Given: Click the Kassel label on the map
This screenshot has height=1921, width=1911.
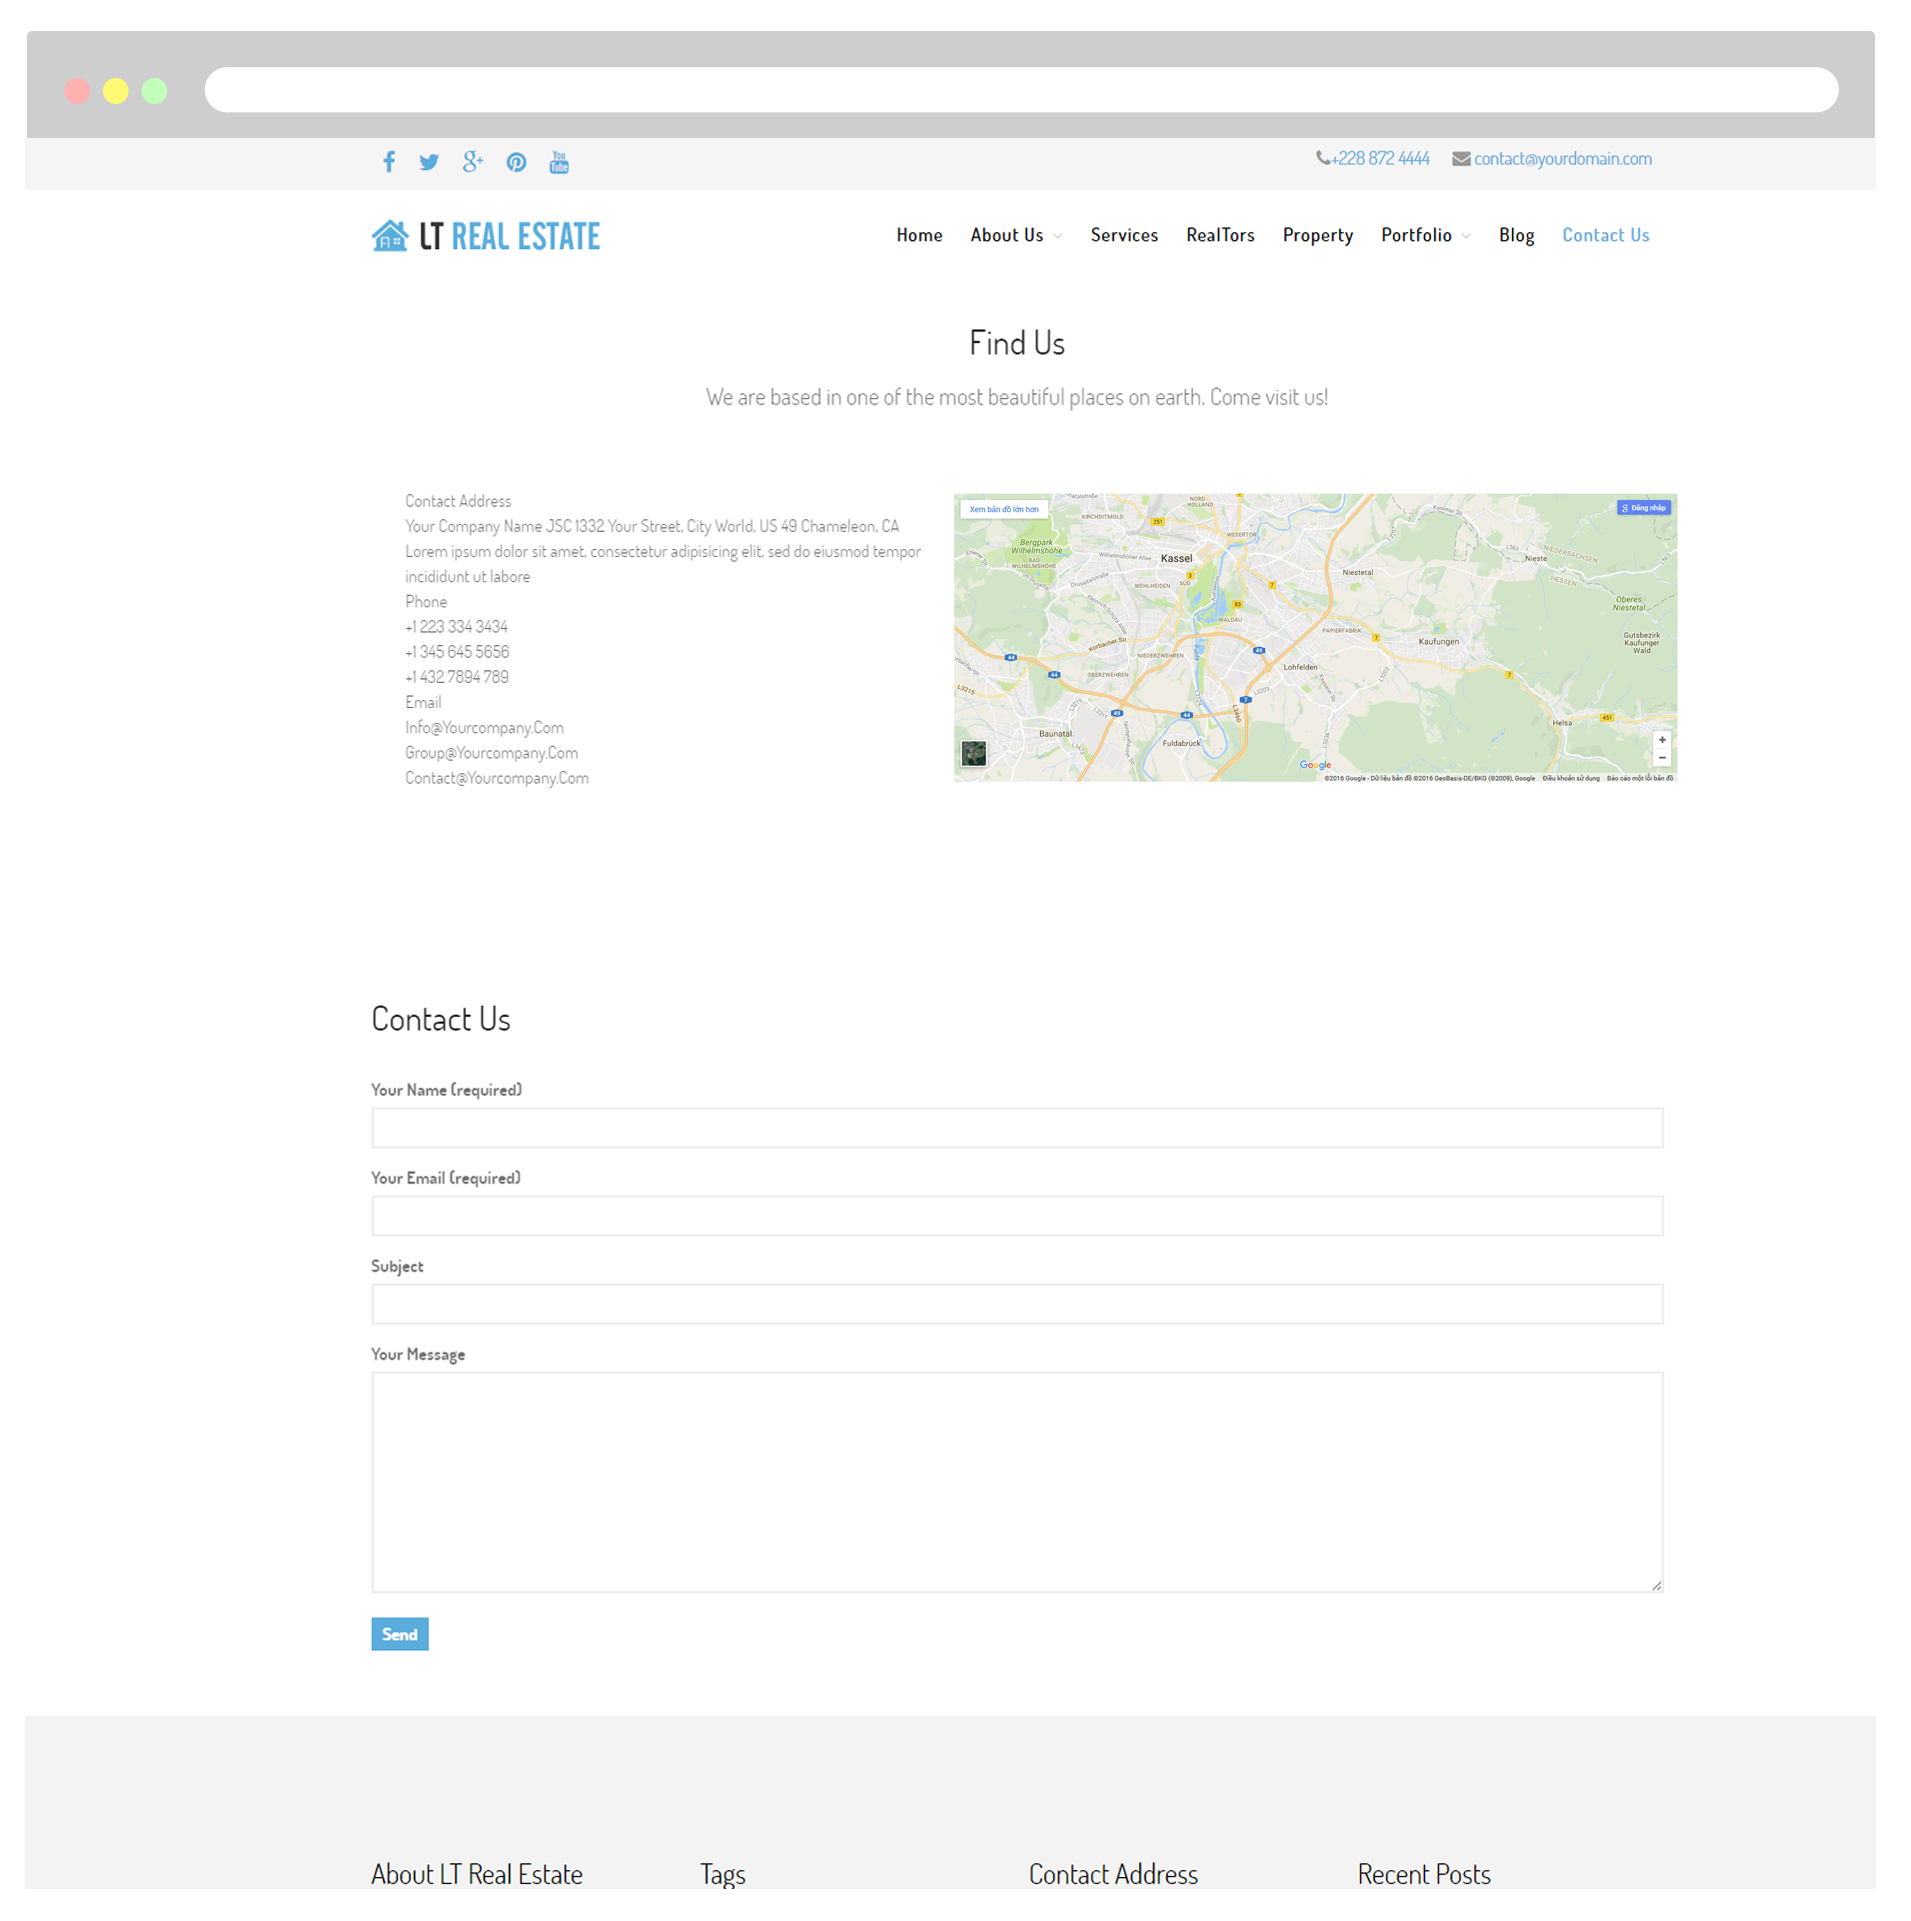Looking at the screenshot, I should pos(1176,558).
